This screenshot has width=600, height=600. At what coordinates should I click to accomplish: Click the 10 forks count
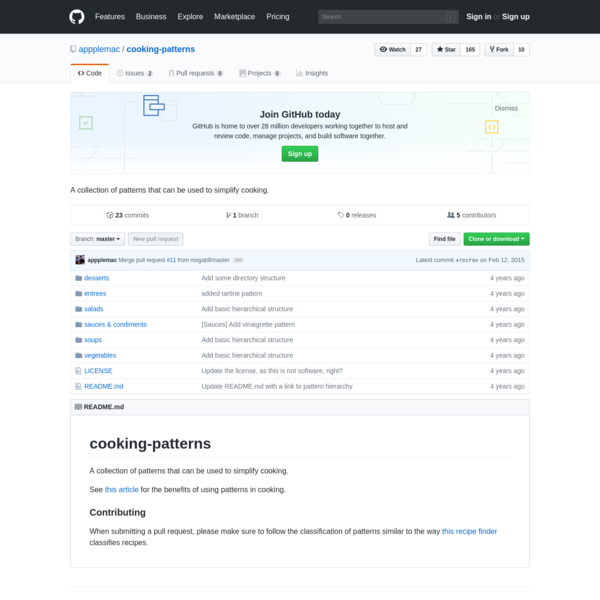pyautogui.click(x=521, y=50)
